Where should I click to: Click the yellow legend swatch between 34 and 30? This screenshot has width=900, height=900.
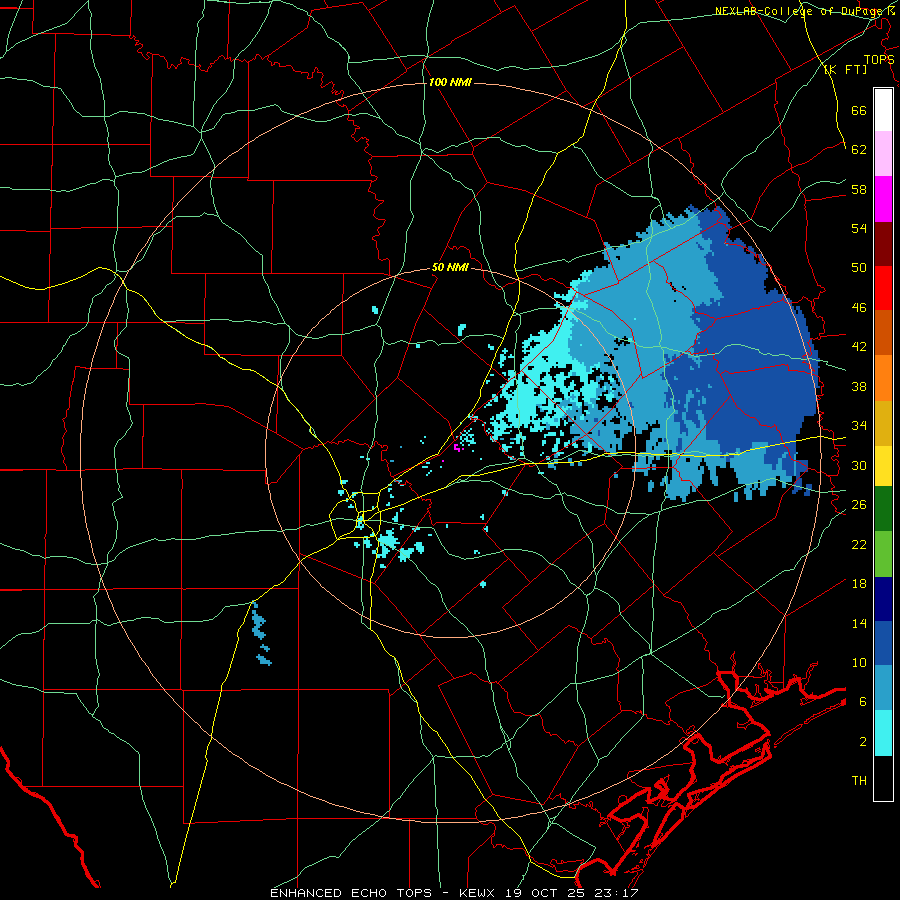point(883,465)
